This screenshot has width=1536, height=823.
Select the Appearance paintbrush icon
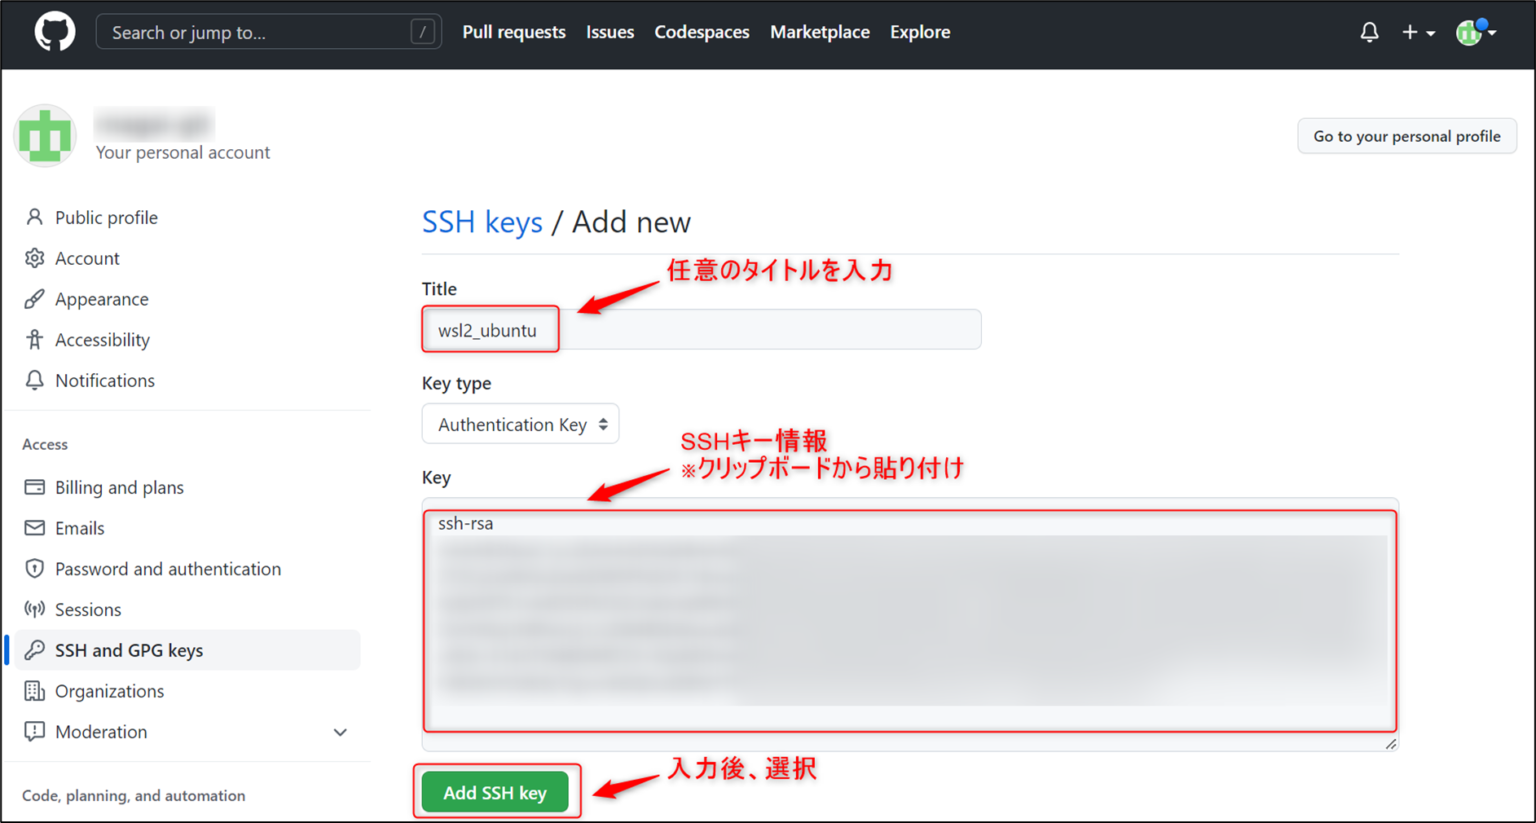[x=35, y=298]
